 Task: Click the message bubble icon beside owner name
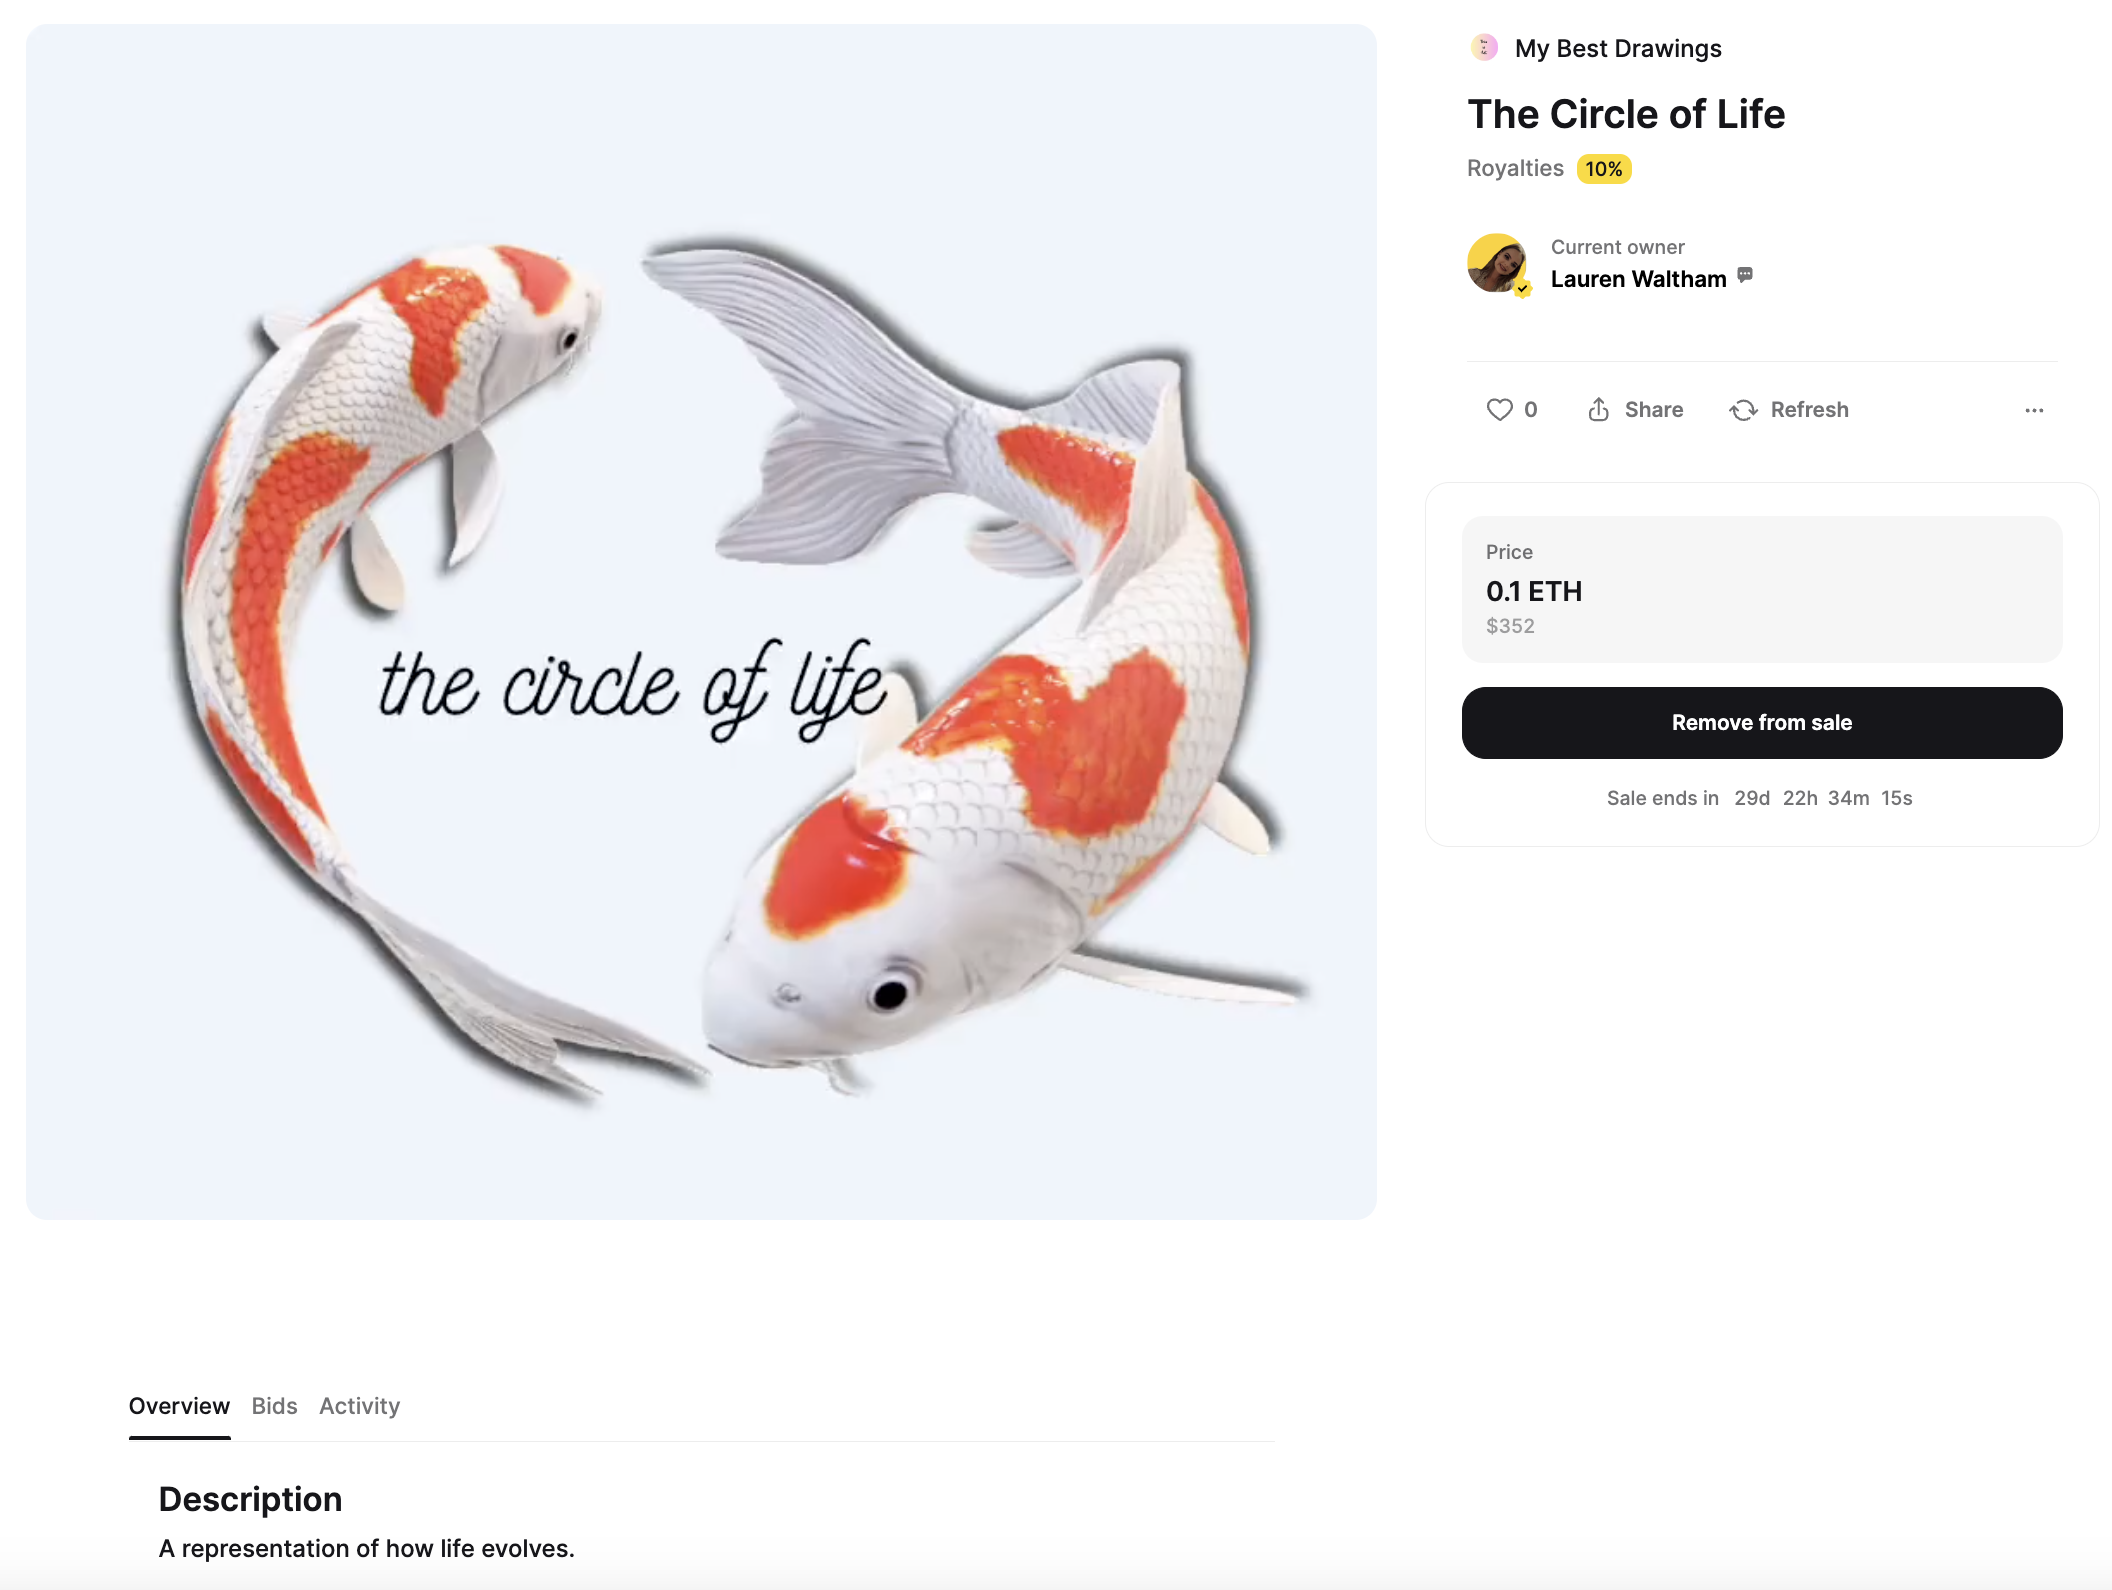(1745, 275)
